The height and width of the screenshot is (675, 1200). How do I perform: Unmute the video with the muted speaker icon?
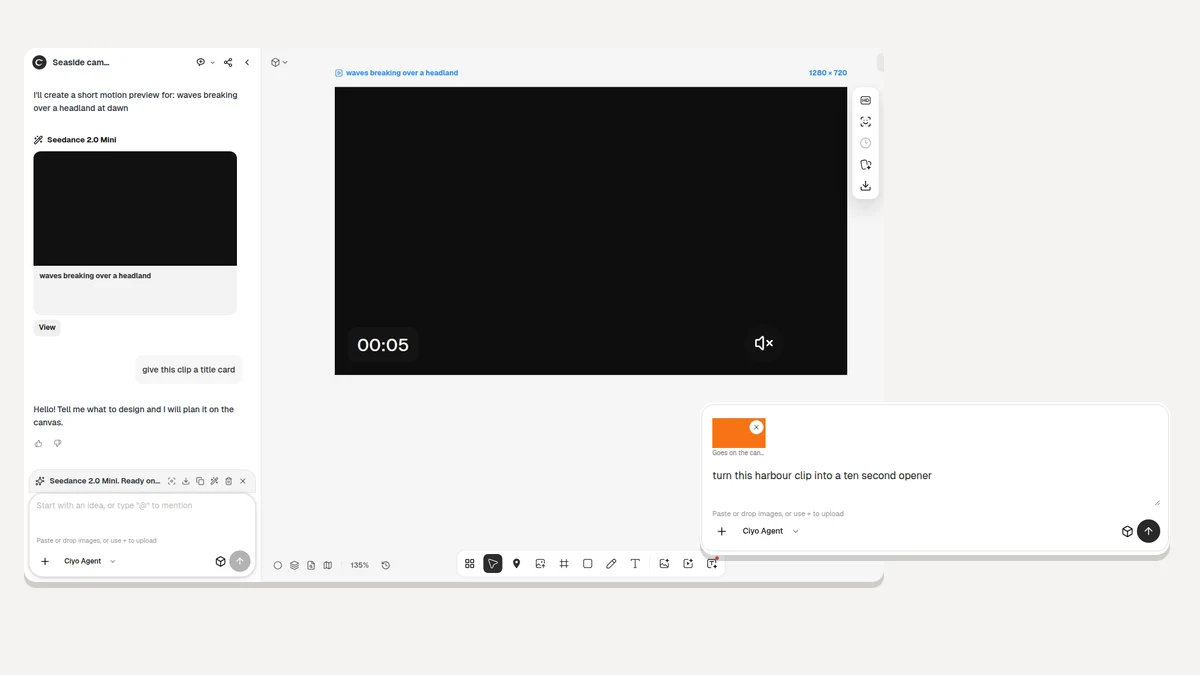coord(764,343)
